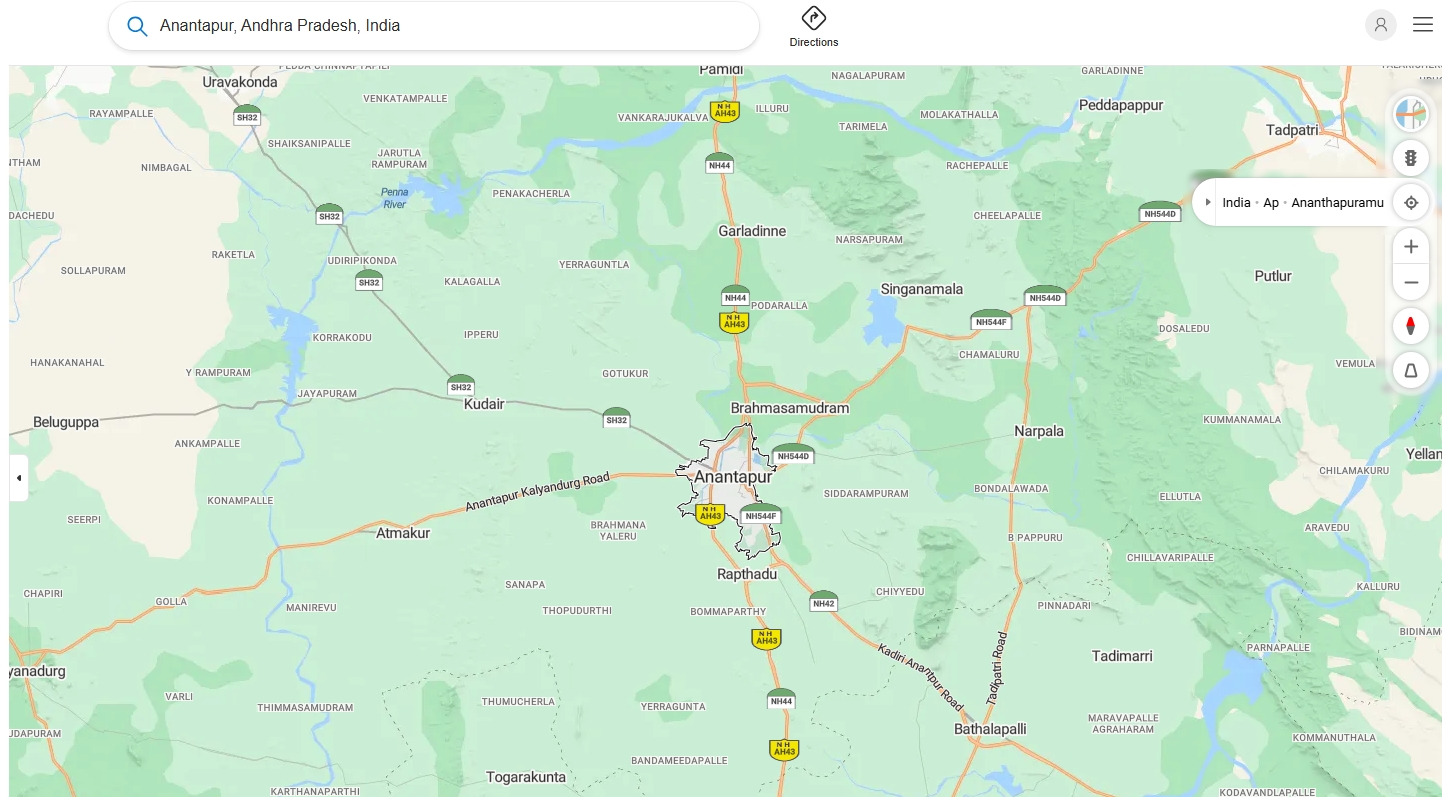This screenshot has width=1442, height=797.
Task: Select India in the breadcrumb
Action: coord(1236,202)
